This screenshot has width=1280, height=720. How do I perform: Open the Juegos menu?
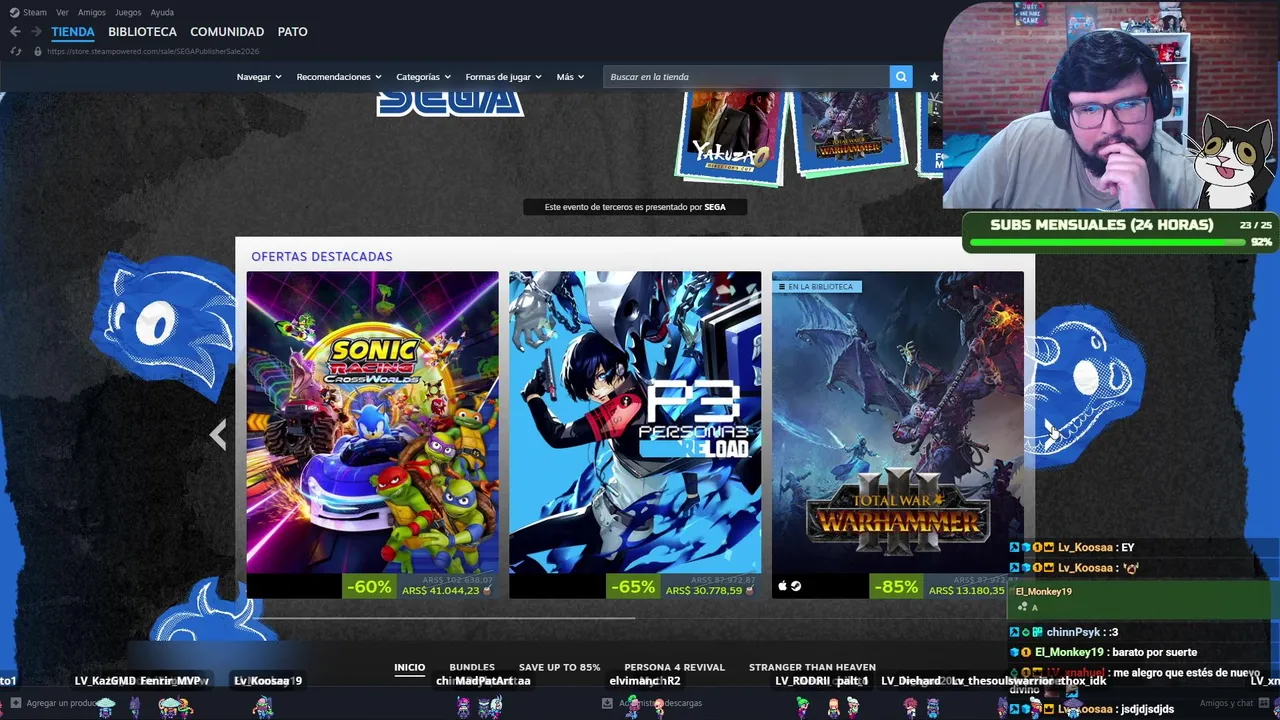coord(128,13)
